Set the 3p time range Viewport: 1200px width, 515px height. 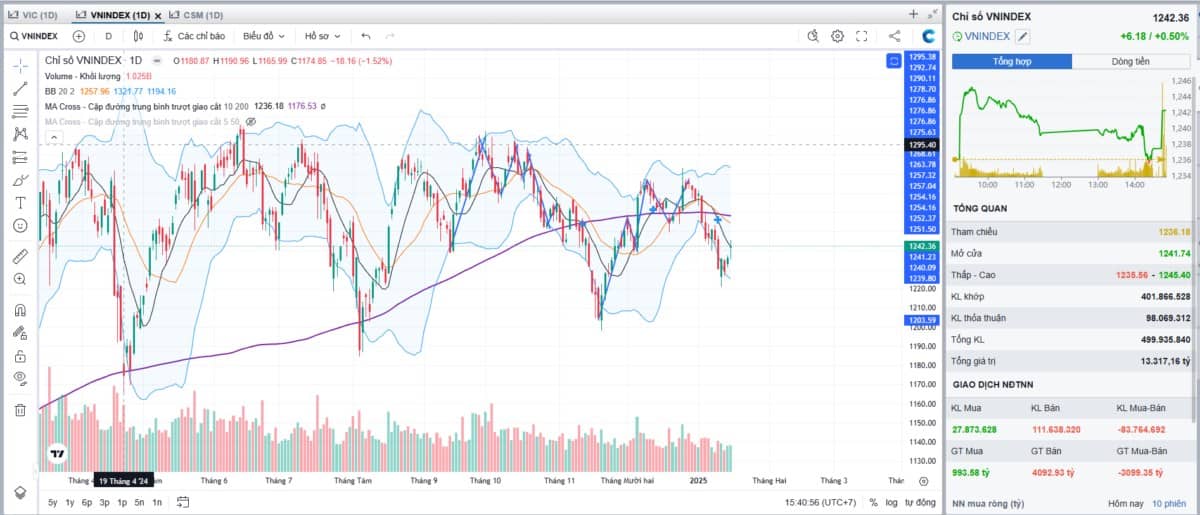coord(104,502)
